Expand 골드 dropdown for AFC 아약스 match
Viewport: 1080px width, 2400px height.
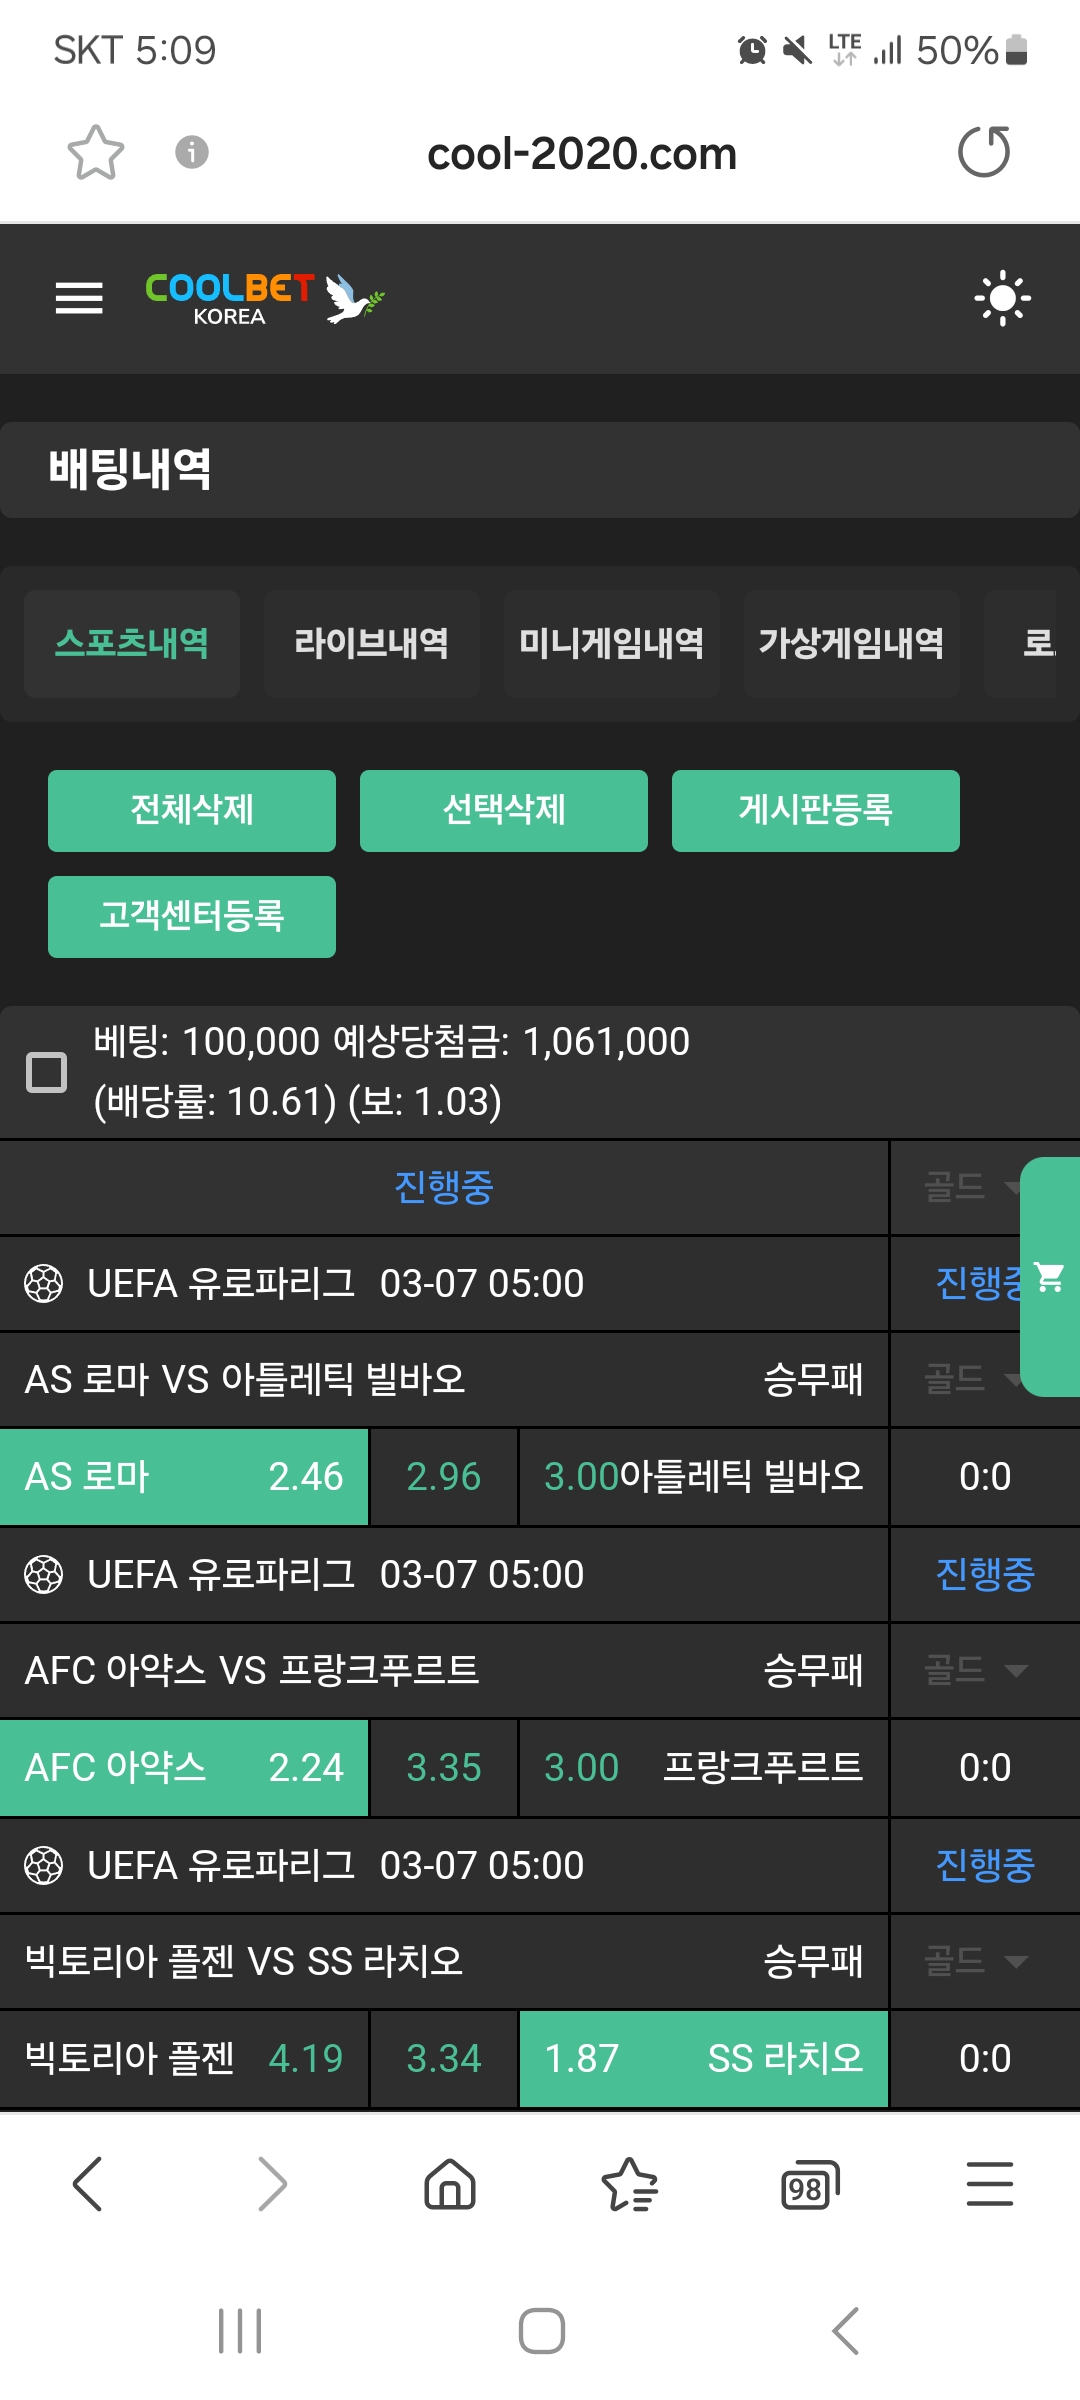coord(975,1670)
